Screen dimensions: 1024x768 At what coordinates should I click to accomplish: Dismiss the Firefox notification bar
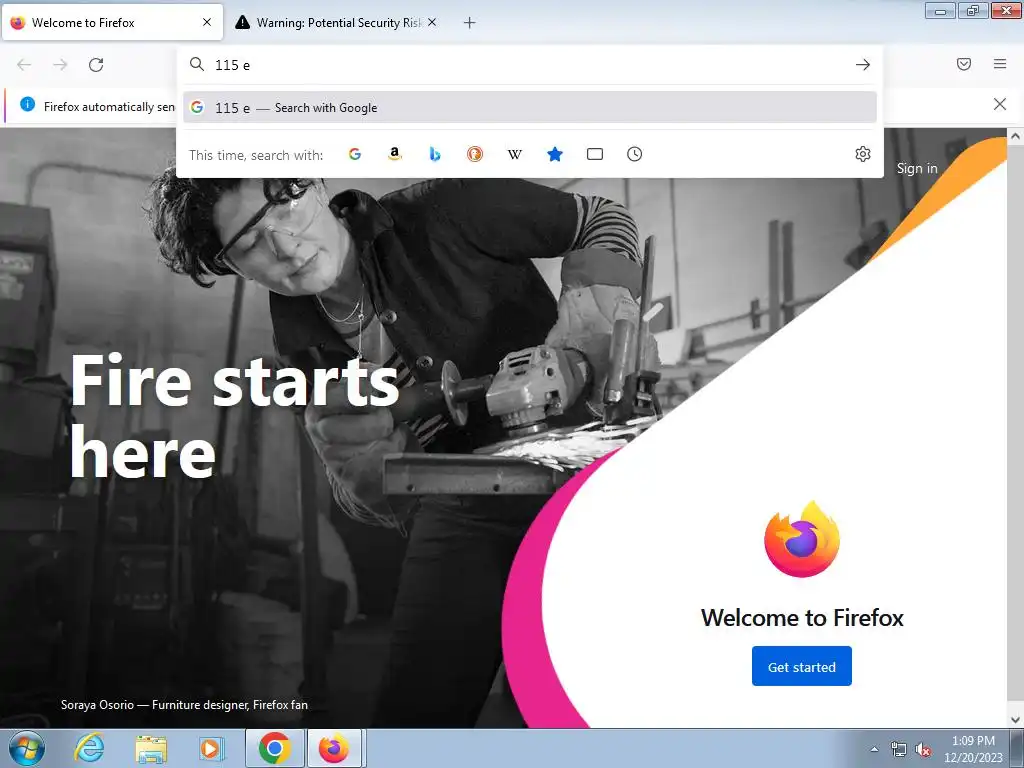[1000, 104]
